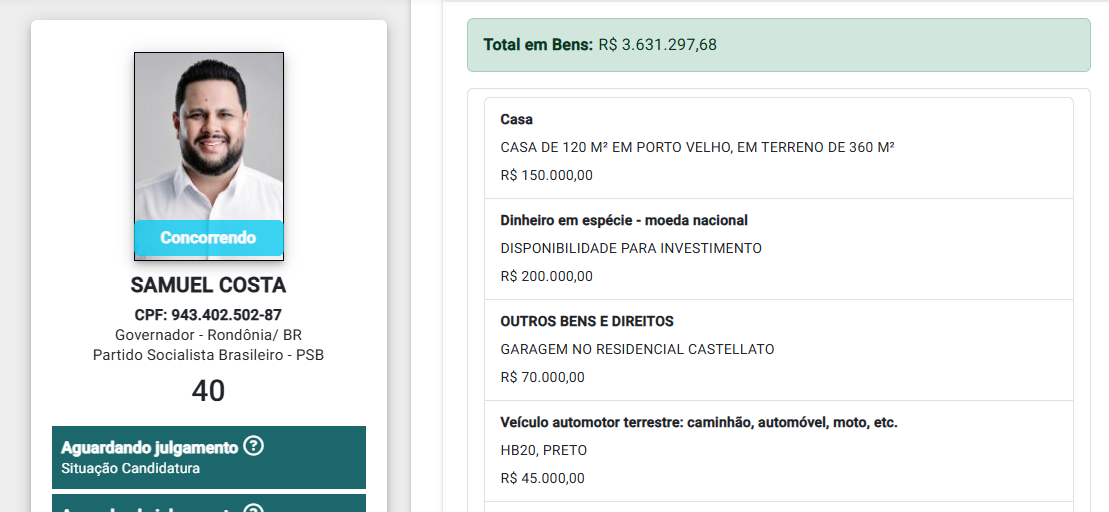Screen dimensions: 1109x512
Task: Click Partido Socialista Brasileiro - PSB label
Action: [209, 355]
